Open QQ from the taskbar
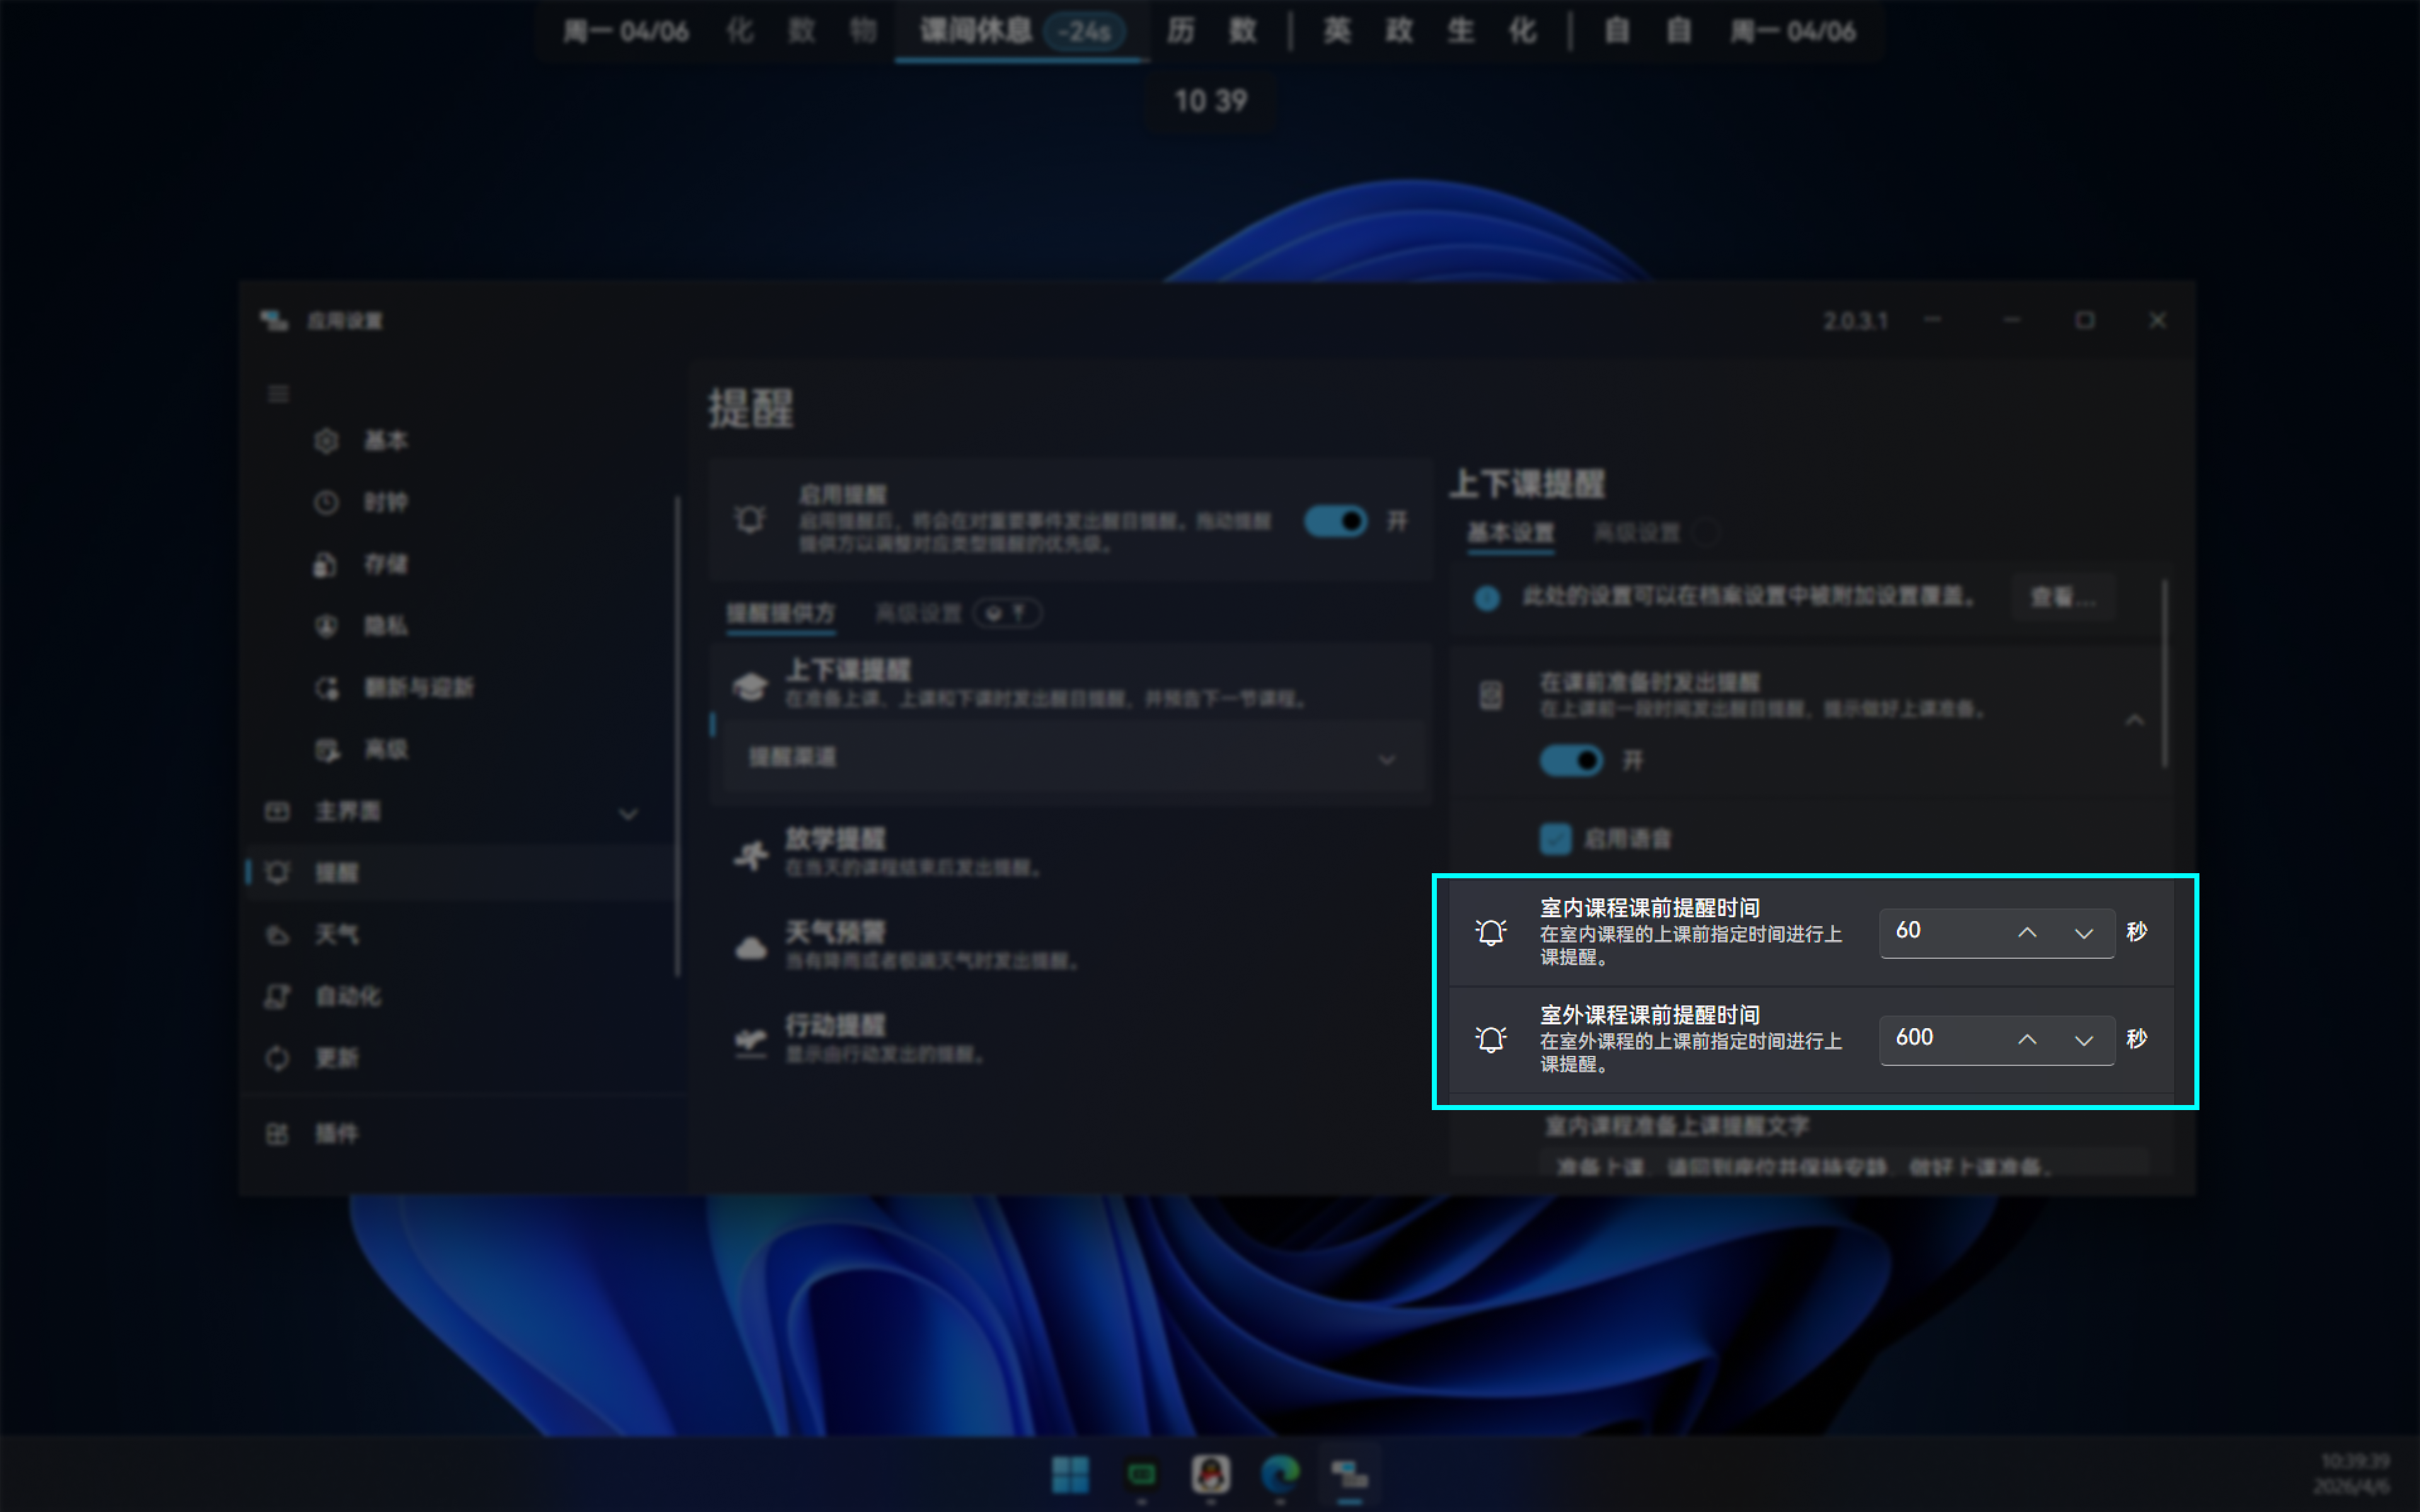The height and width of the screenshot is (1512, 2420). coord(1210,1475)
